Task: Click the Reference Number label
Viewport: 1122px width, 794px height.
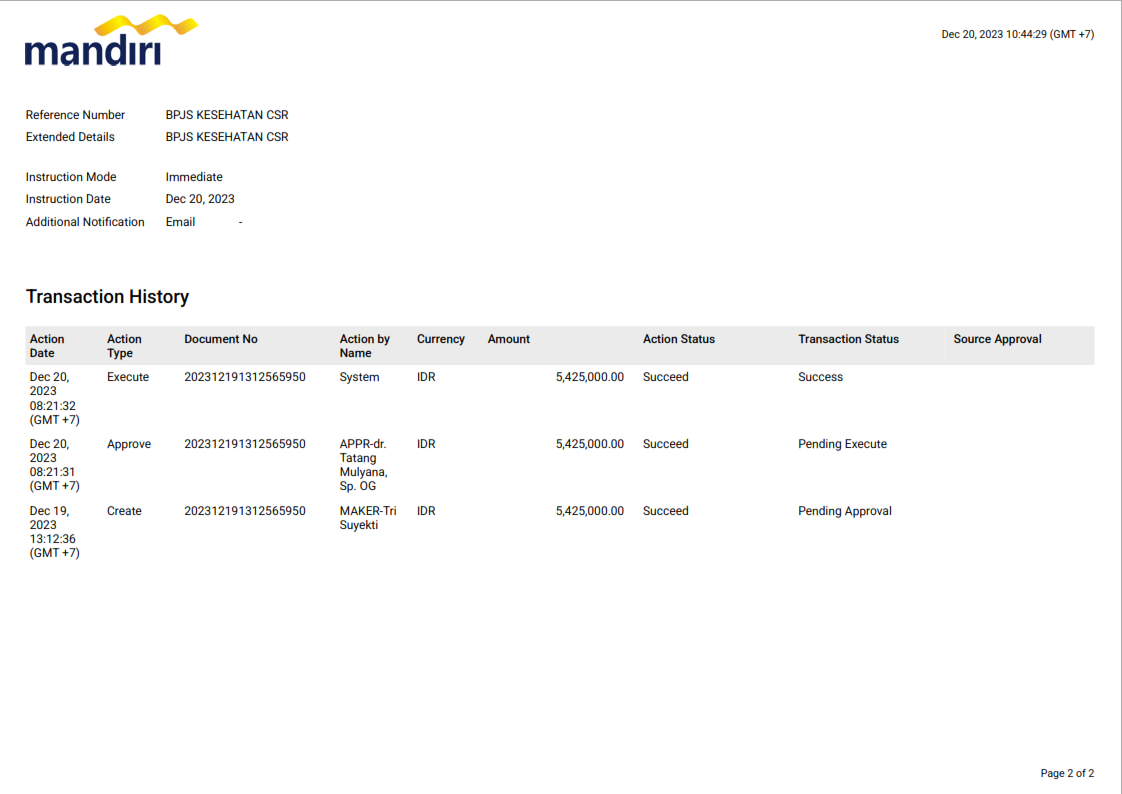Action: tap(75, 115)
